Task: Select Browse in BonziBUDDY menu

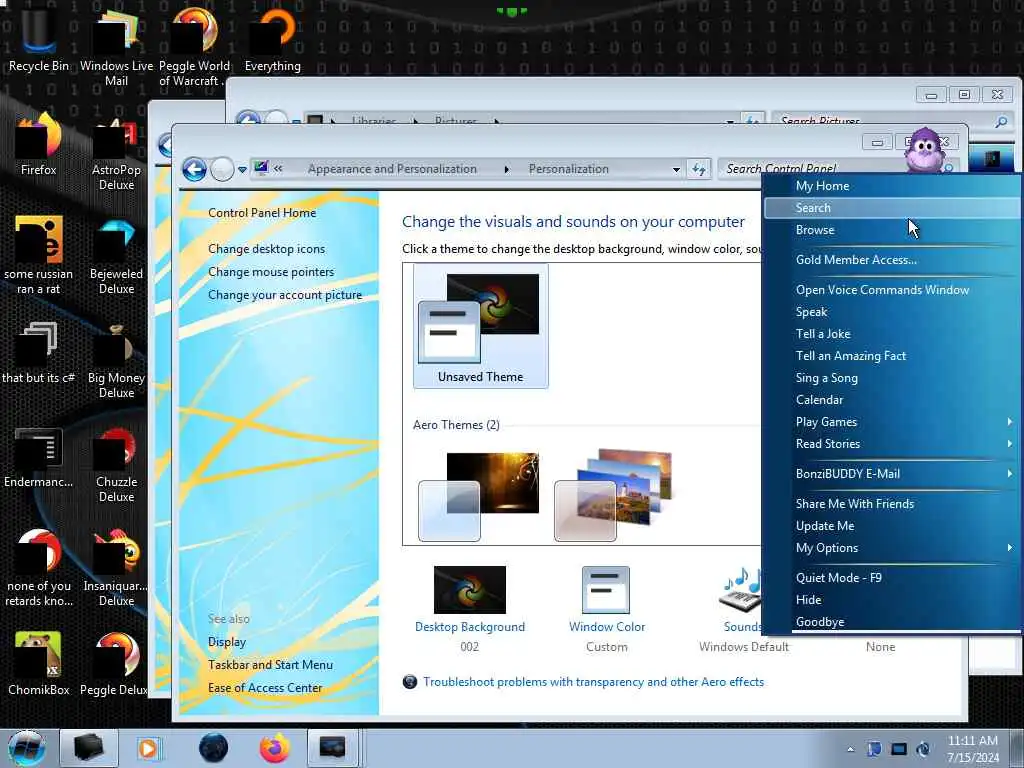Action: coord(891,230)
